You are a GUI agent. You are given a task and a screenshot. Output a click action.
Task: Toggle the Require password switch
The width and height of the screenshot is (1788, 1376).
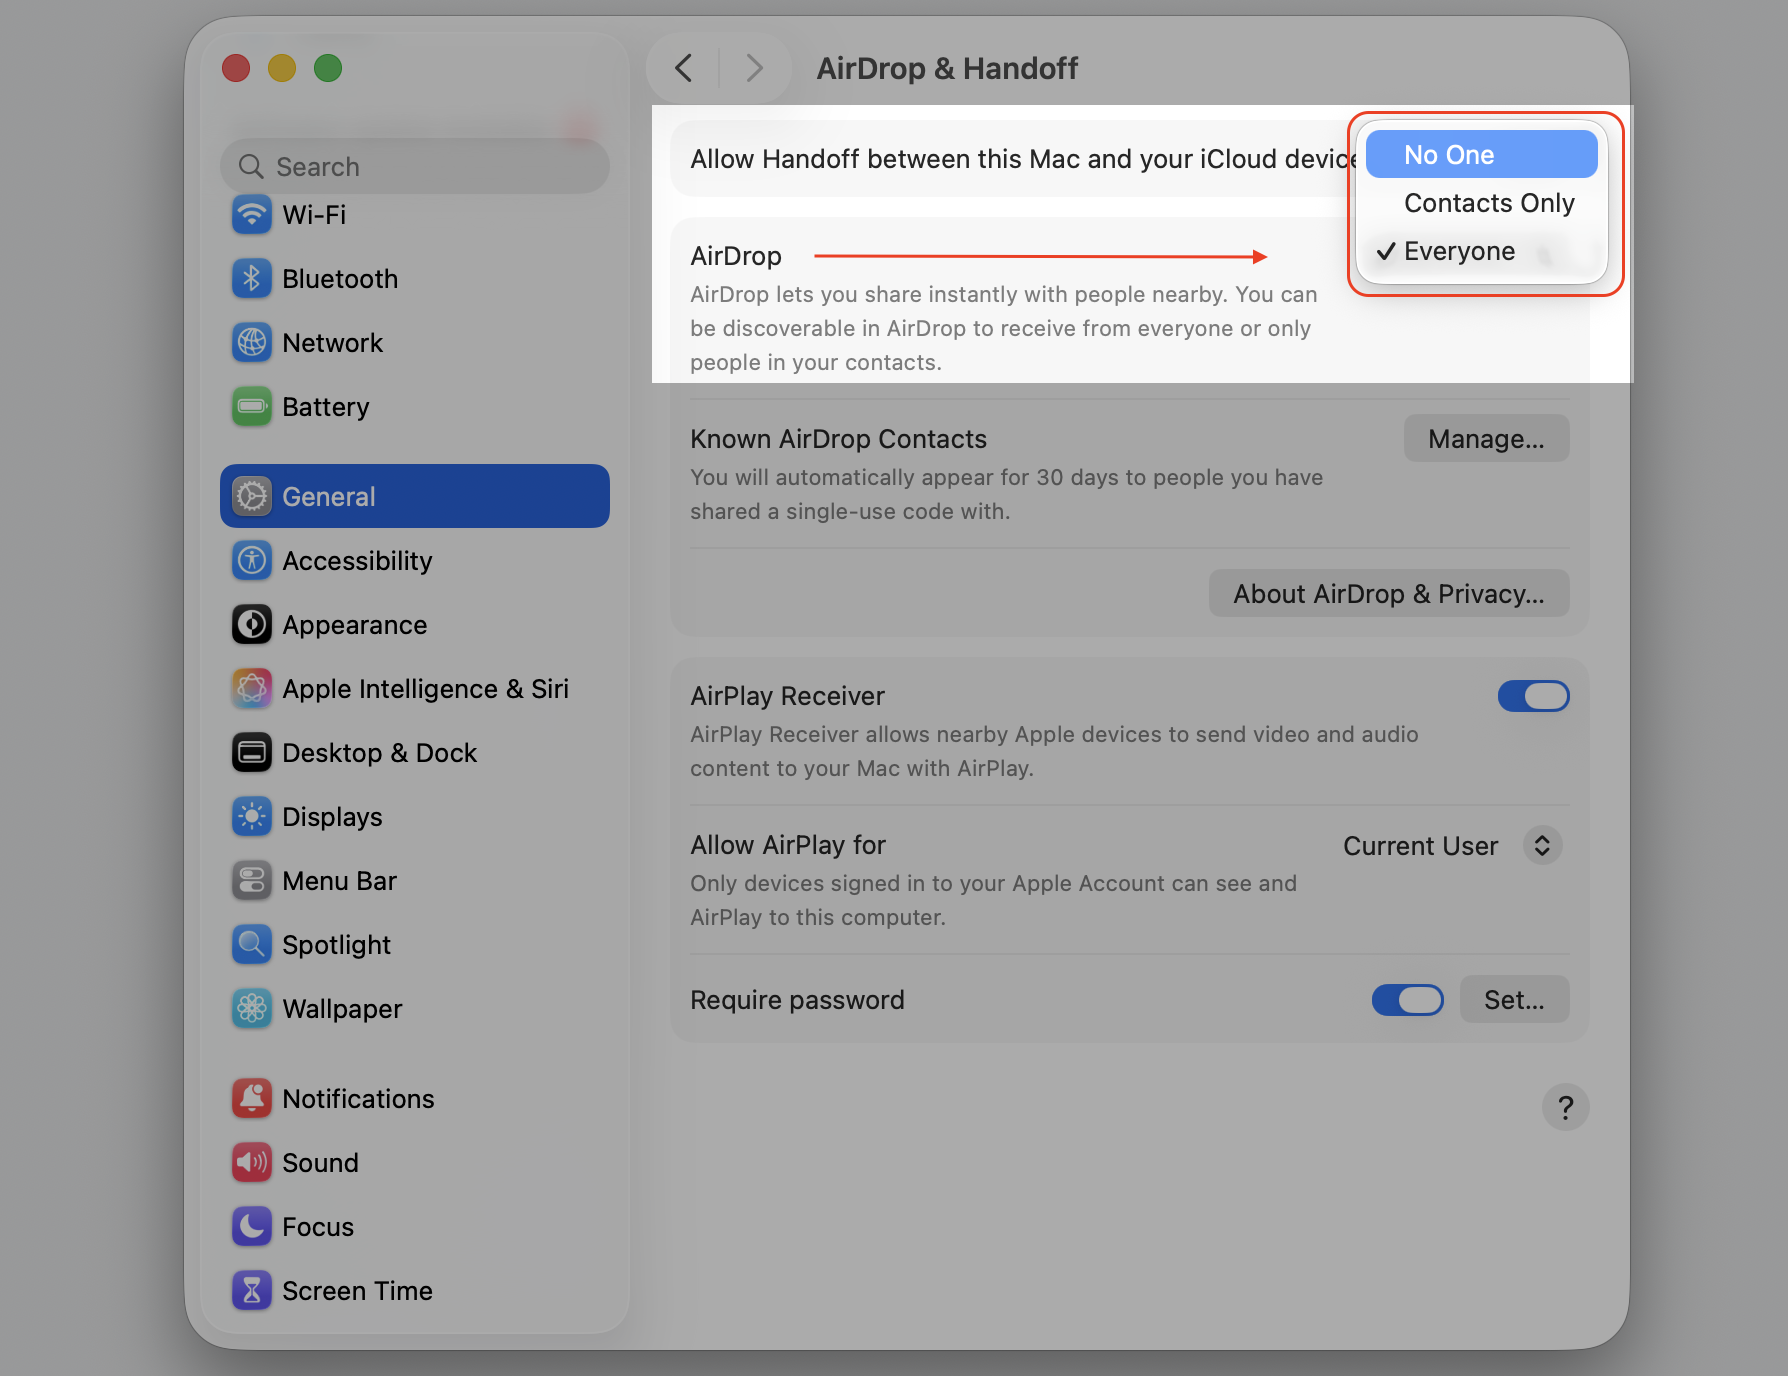tap(1407, 1000)
